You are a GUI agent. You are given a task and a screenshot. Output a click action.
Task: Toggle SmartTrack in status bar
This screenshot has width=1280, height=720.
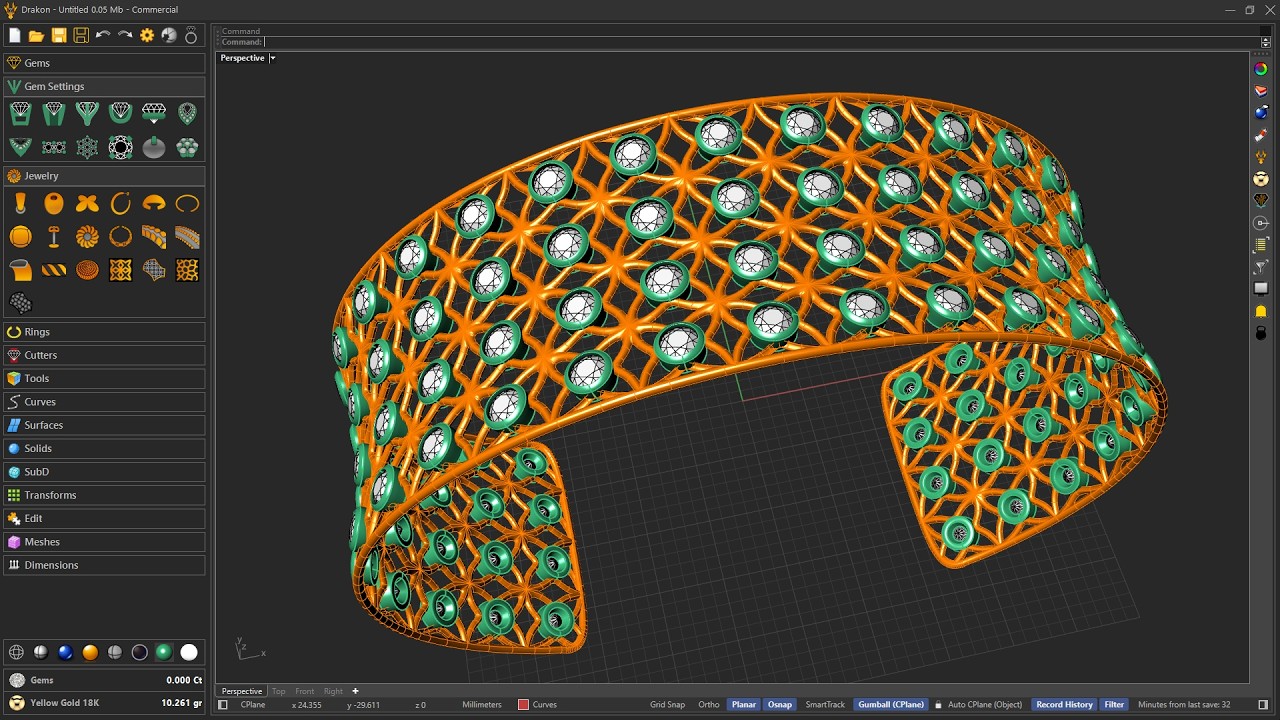click(825, 705)
